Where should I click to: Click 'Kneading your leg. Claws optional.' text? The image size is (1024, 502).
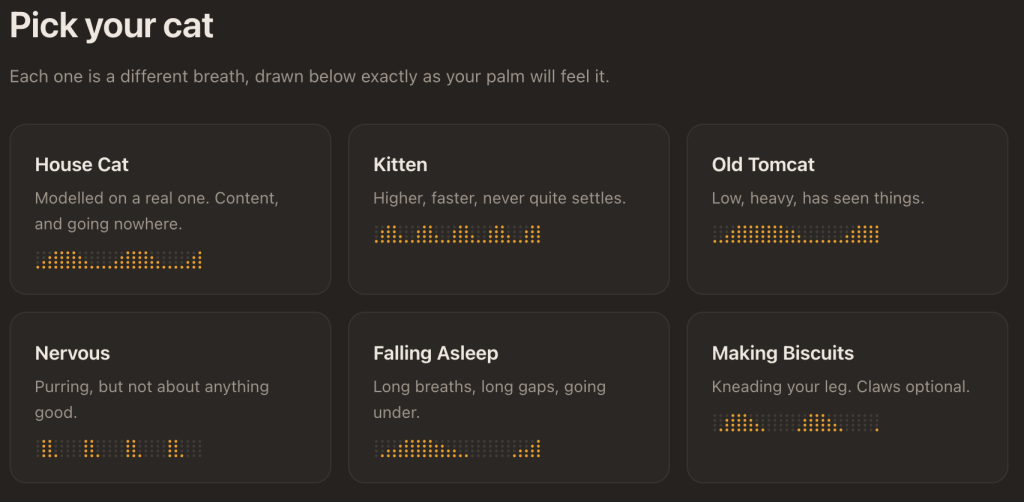pos(841,386)
